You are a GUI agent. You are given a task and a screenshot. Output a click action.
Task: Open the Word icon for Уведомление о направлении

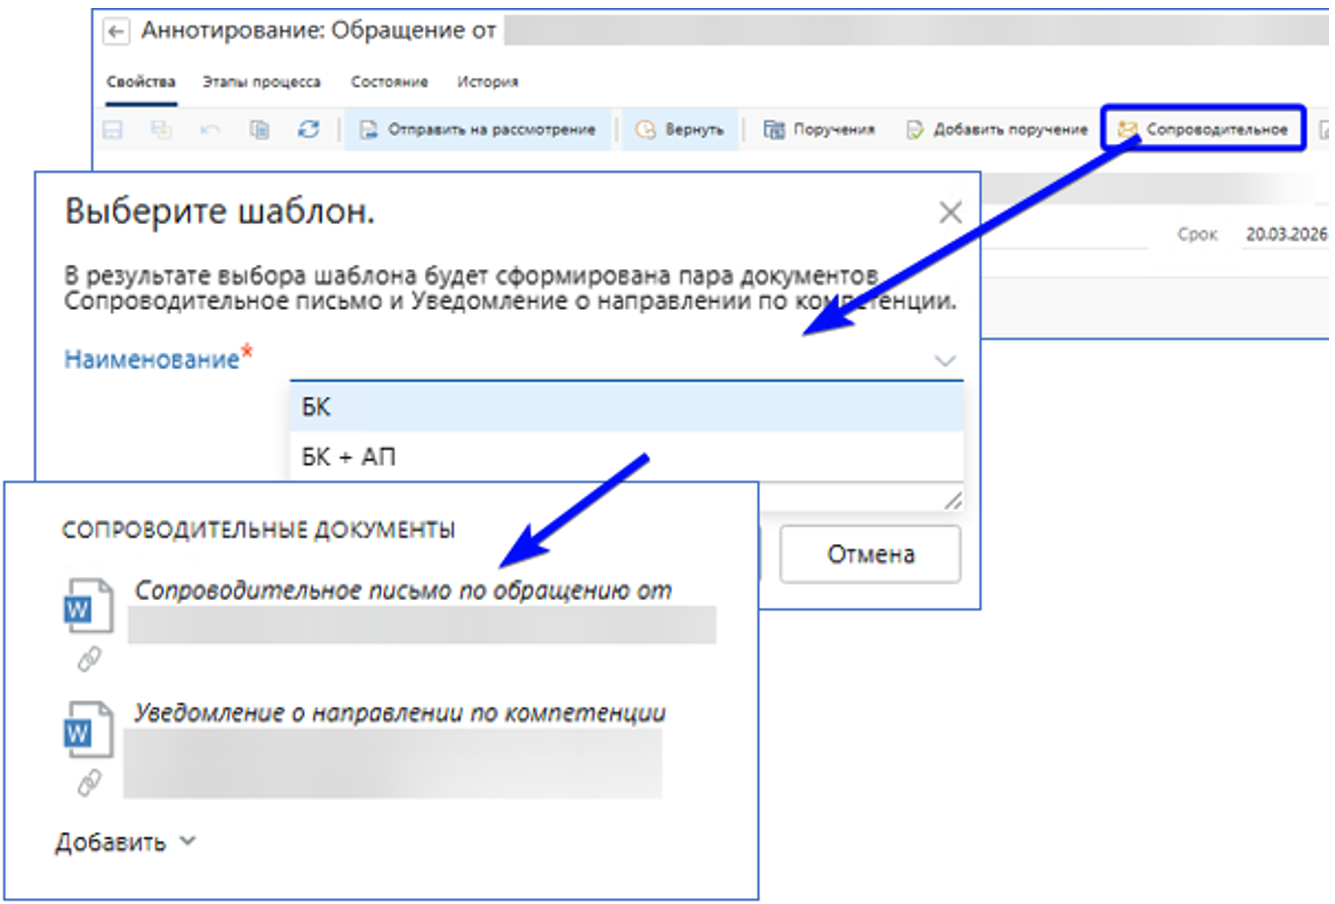coord(87,731)
